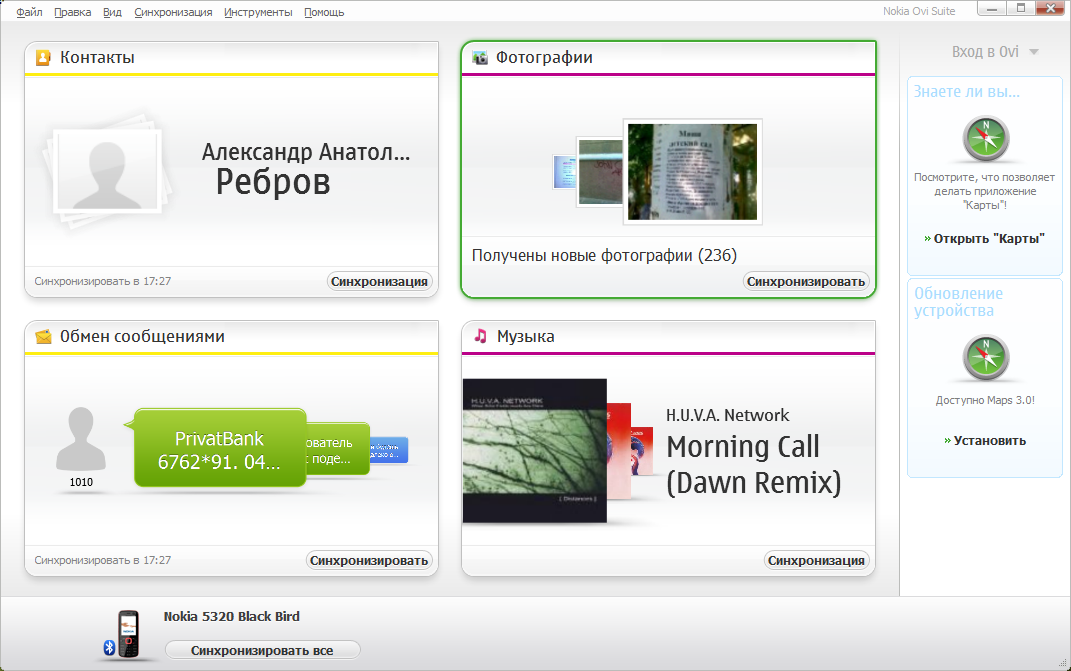
Task: Click the compass icon under 'Знаете ли вы...'
Action: 986,139
